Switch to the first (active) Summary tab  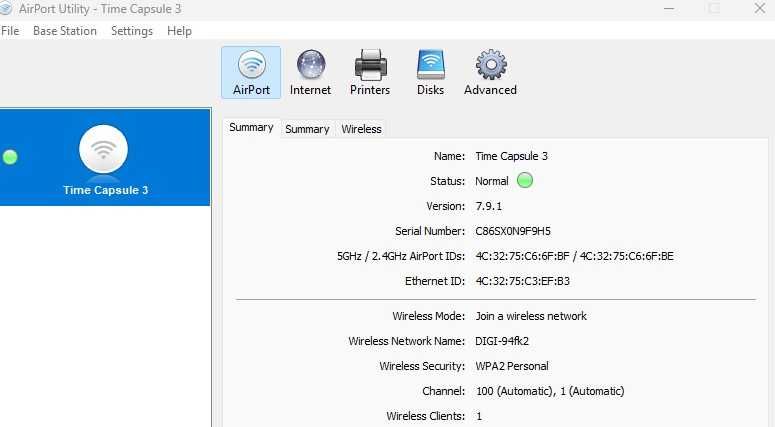tap(251, 128)
